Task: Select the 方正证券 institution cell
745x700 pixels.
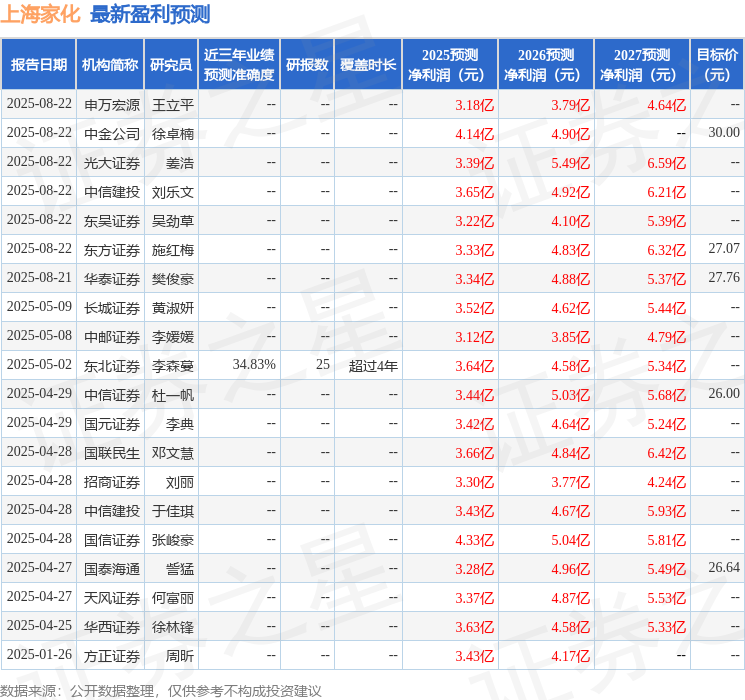Action: (112, 655)
